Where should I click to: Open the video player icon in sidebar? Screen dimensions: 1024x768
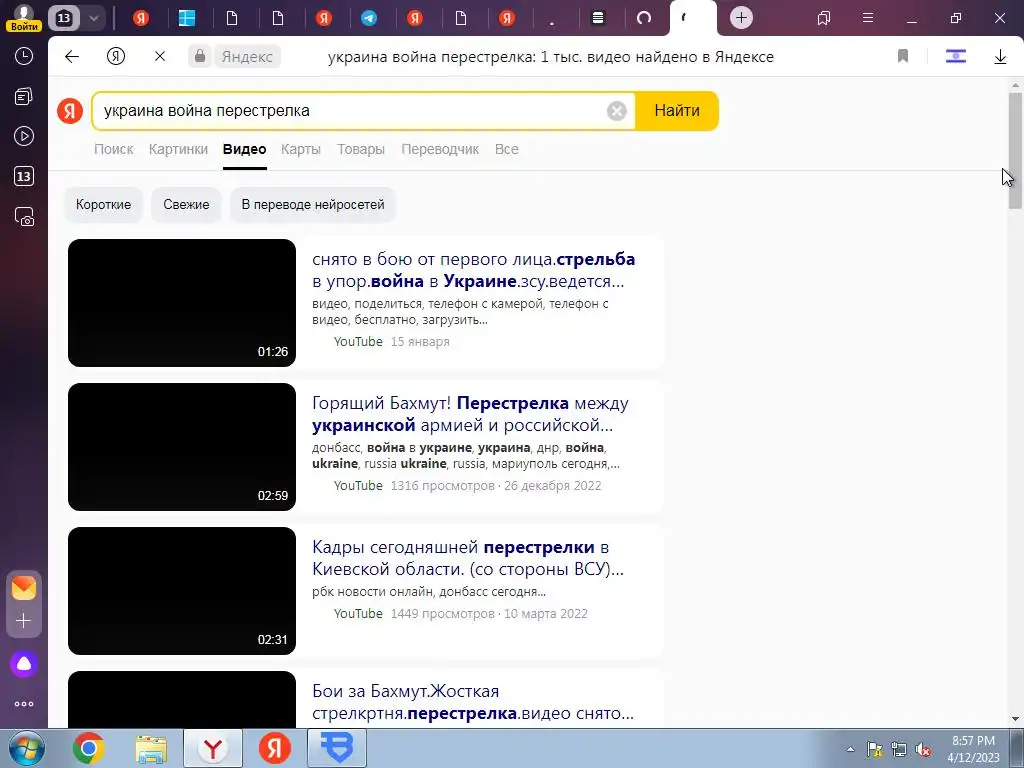(24, 136)
